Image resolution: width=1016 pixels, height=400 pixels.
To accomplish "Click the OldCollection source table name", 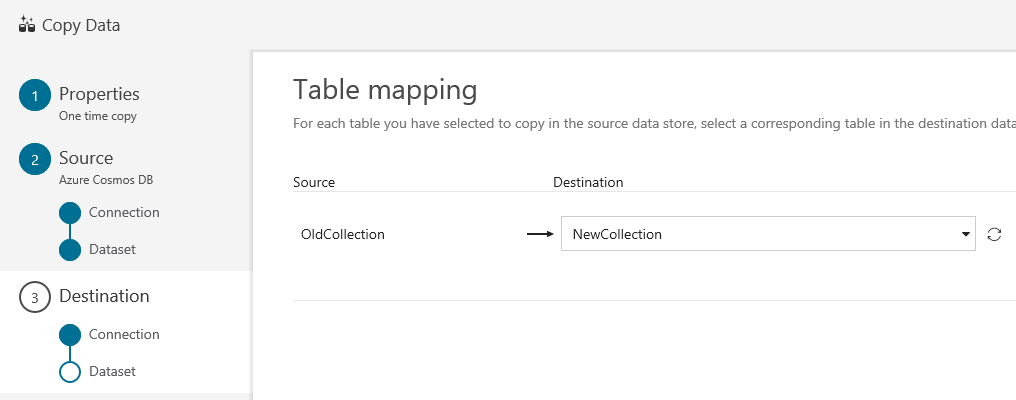I will 343,234.
